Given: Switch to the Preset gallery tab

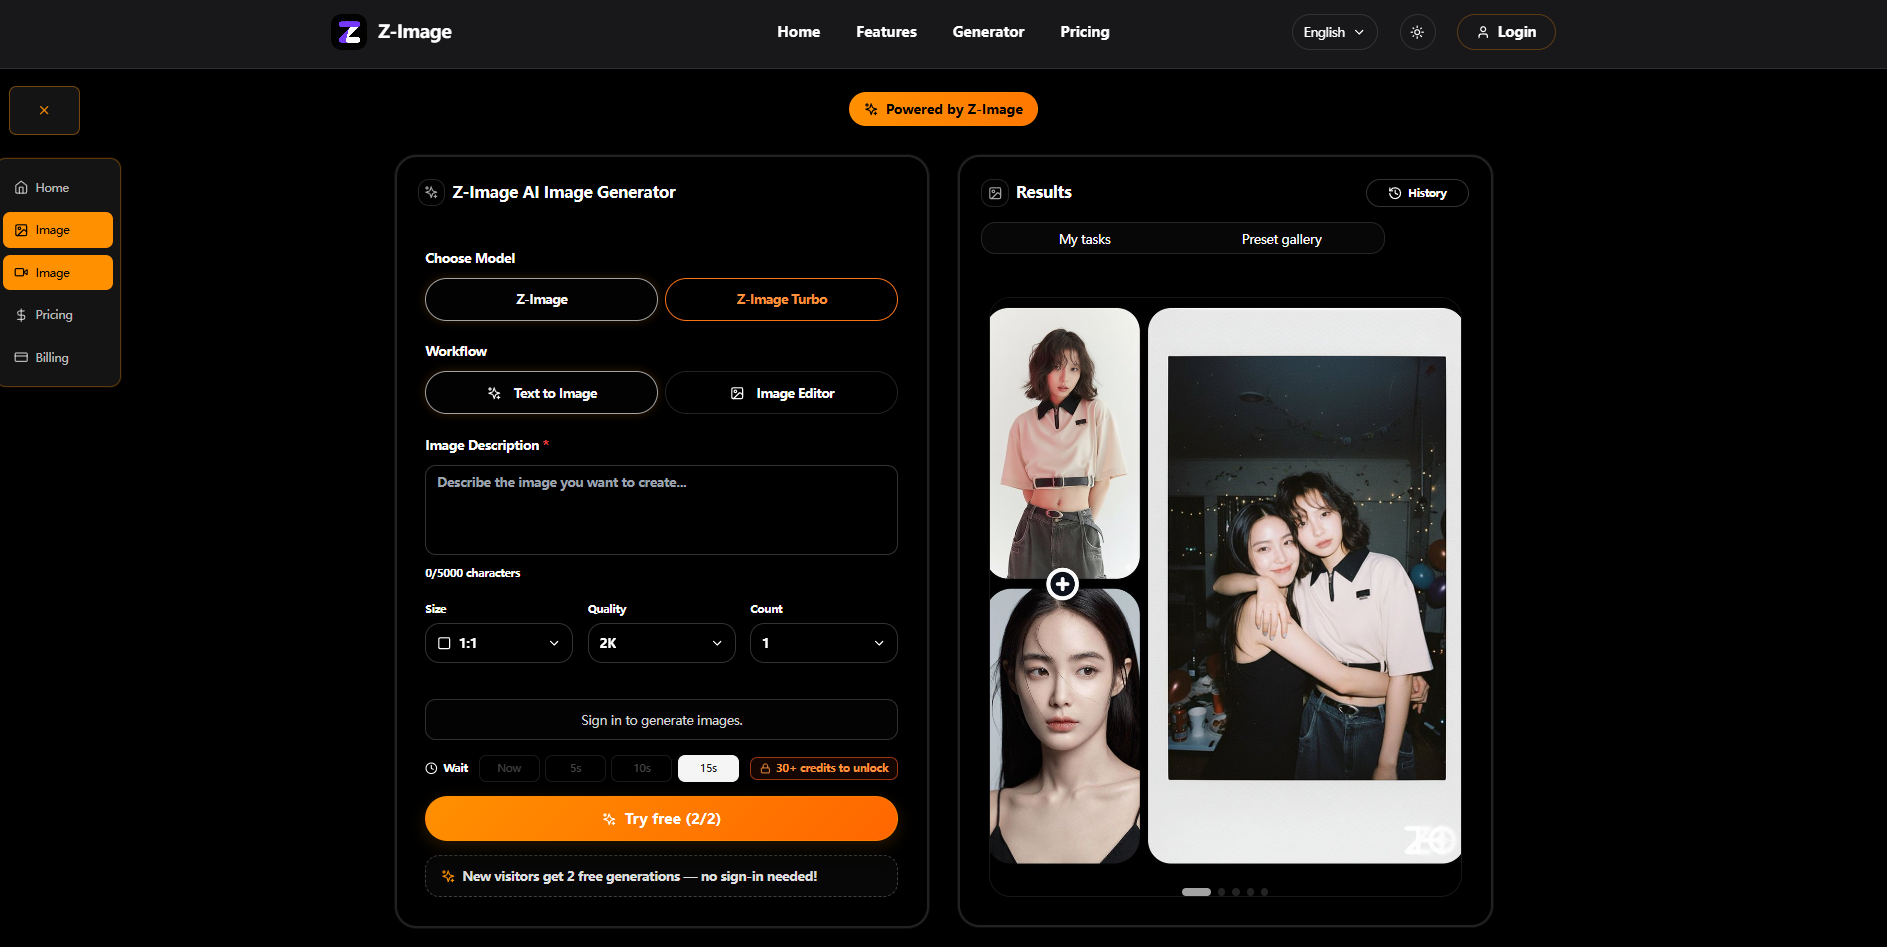Looking at the screenshot, I should pos(1281,238).
